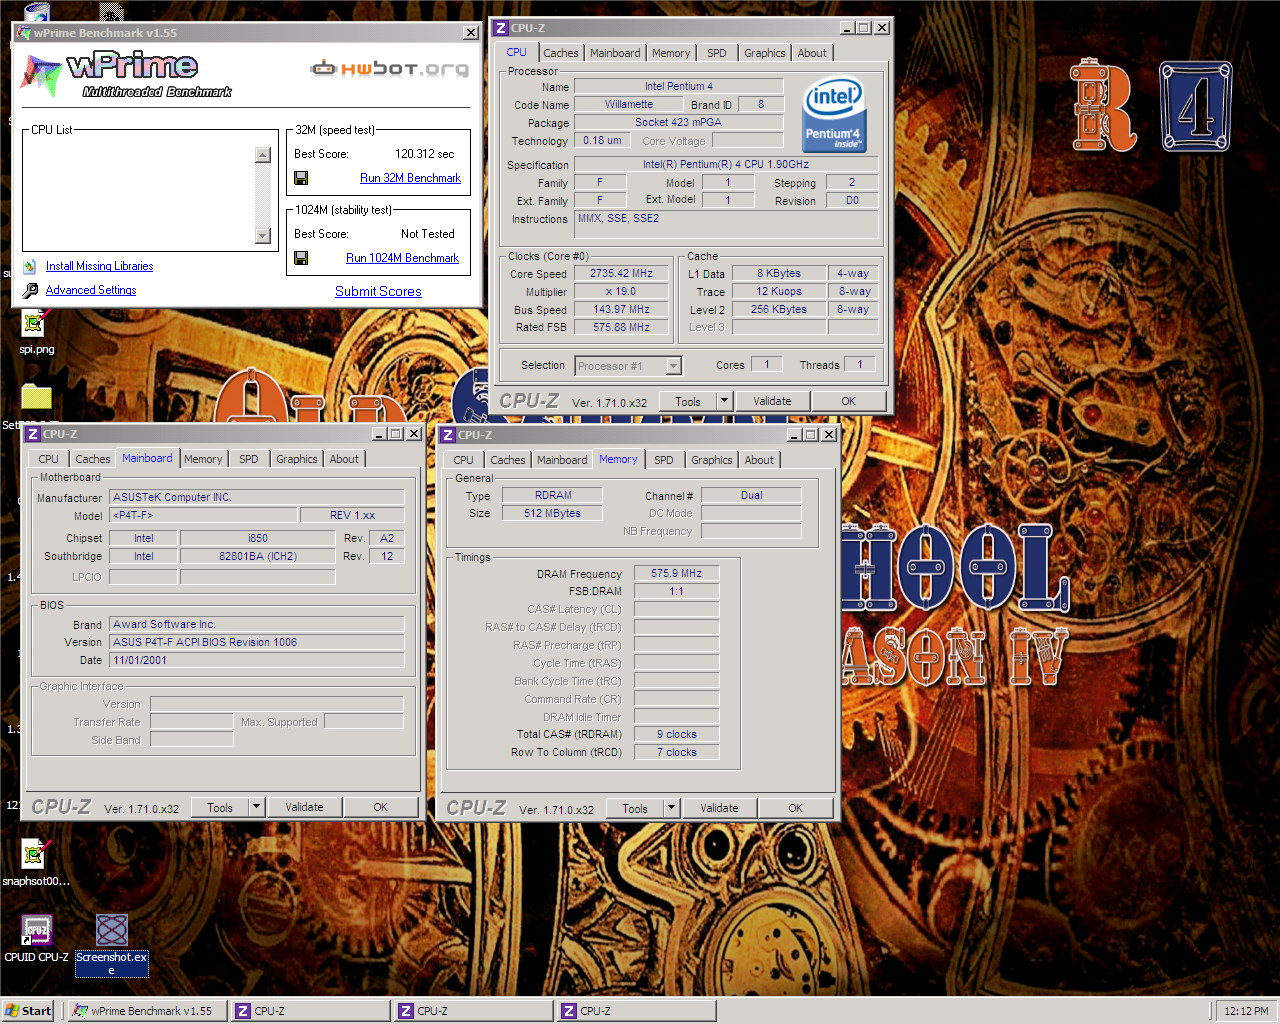Open the Caches tab in processor CPU-Z window

(561, 53)
